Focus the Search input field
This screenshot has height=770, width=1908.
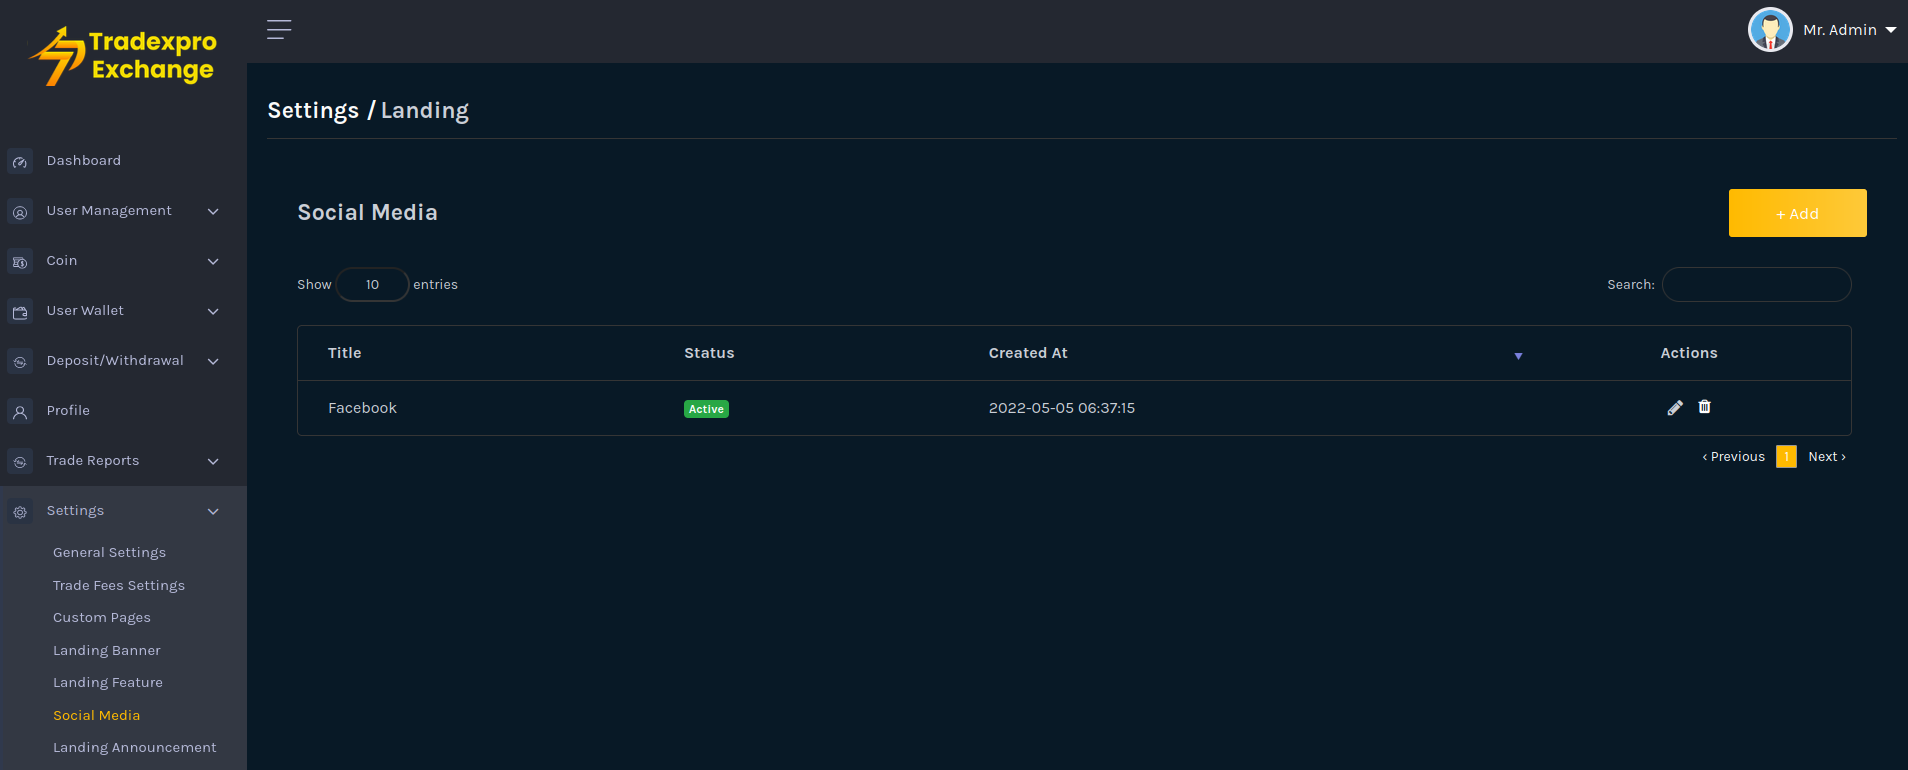pyautogui.click(x=1756, y=285)
